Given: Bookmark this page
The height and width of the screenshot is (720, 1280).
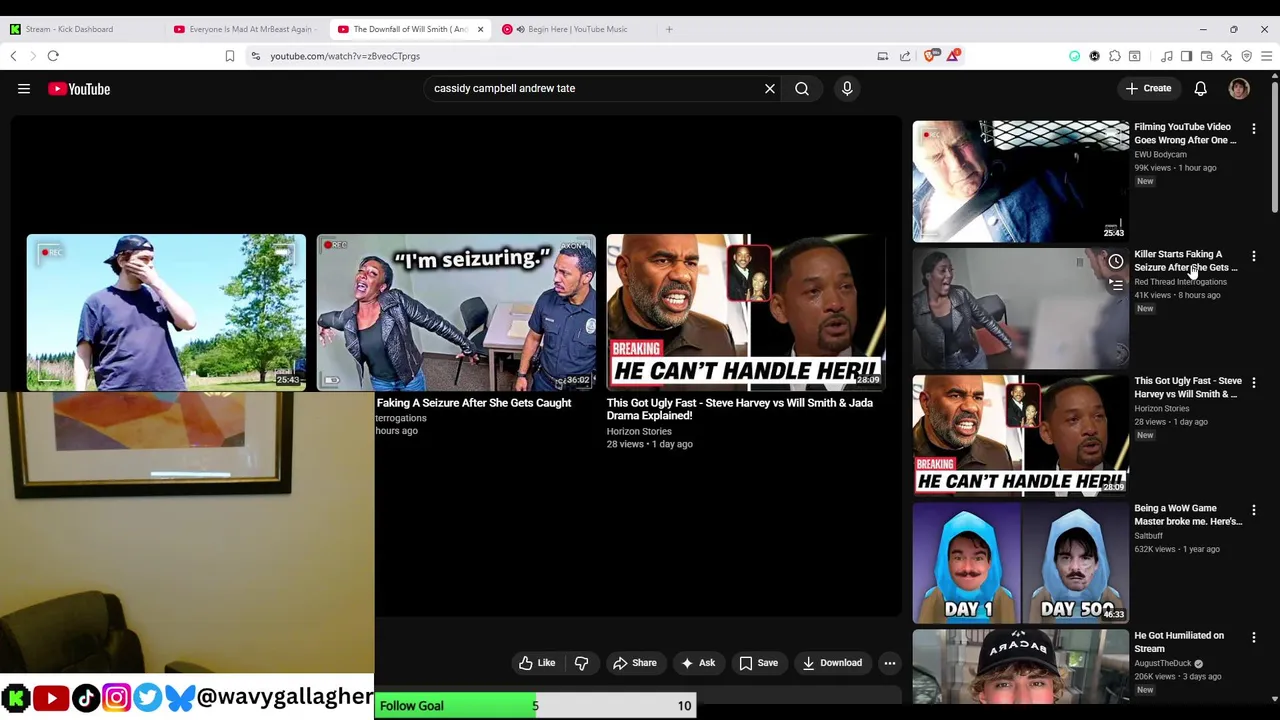Looking at the screenshot, I should [x=229, y=56].
